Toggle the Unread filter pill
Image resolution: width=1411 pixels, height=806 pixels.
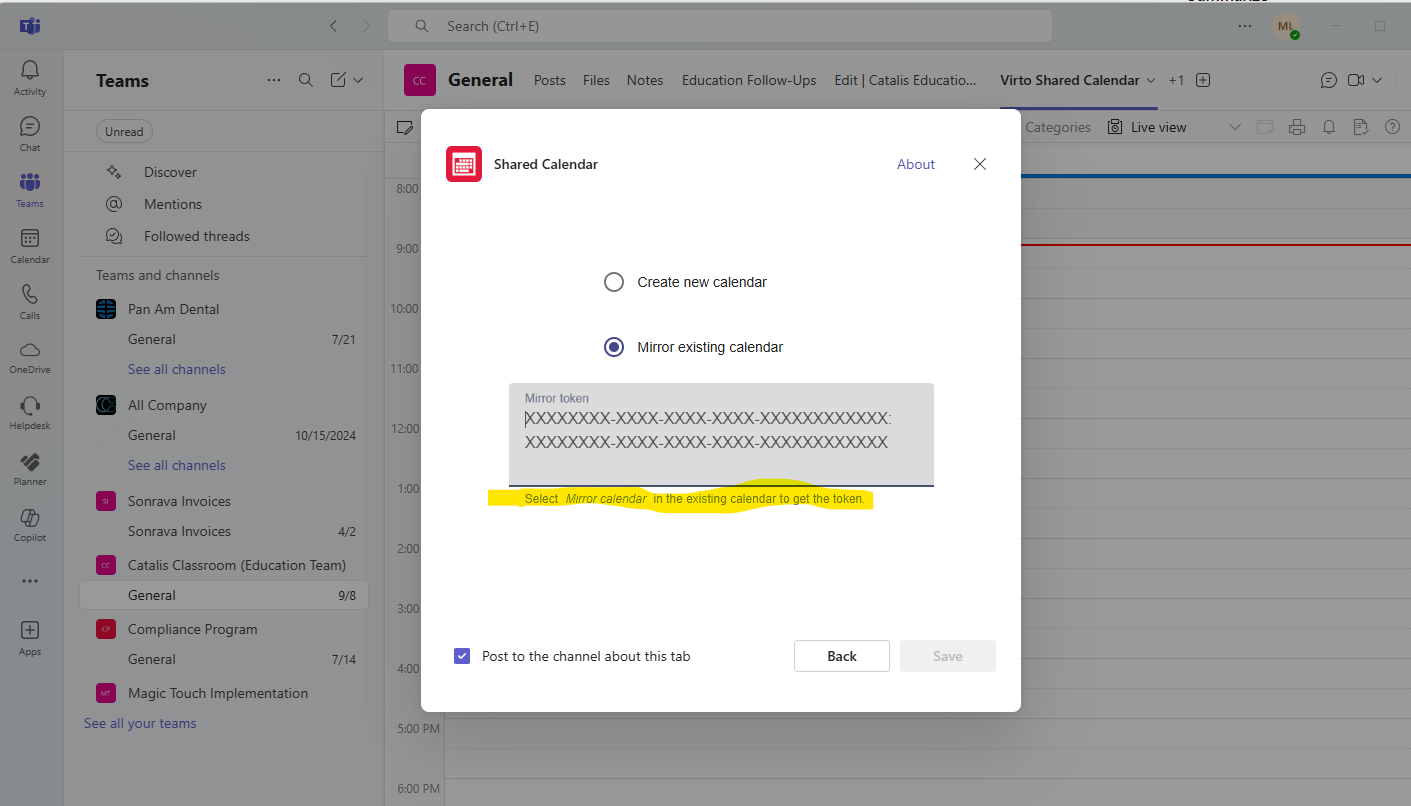124,131
